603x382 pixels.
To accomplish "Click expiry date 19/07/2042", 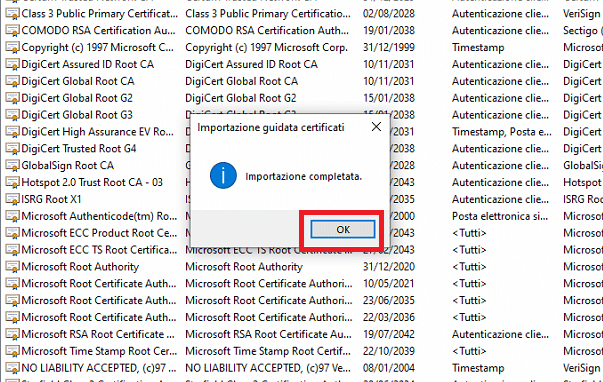I will [389, 334].
